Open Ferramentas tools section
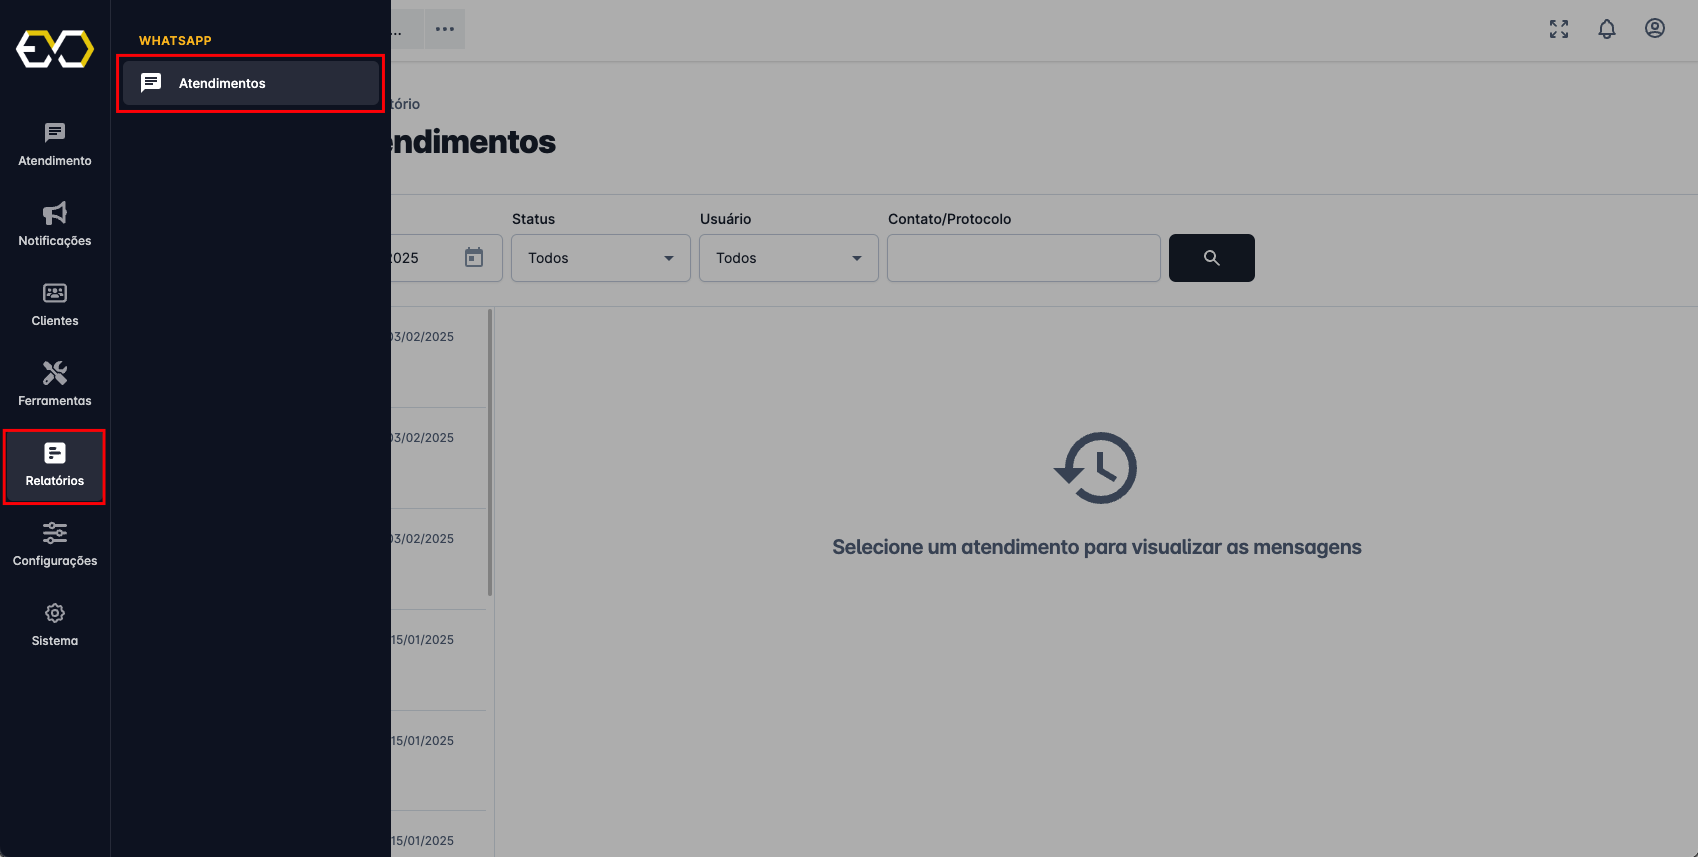This screenshot has height=857, width=1698. pos(55,384)
